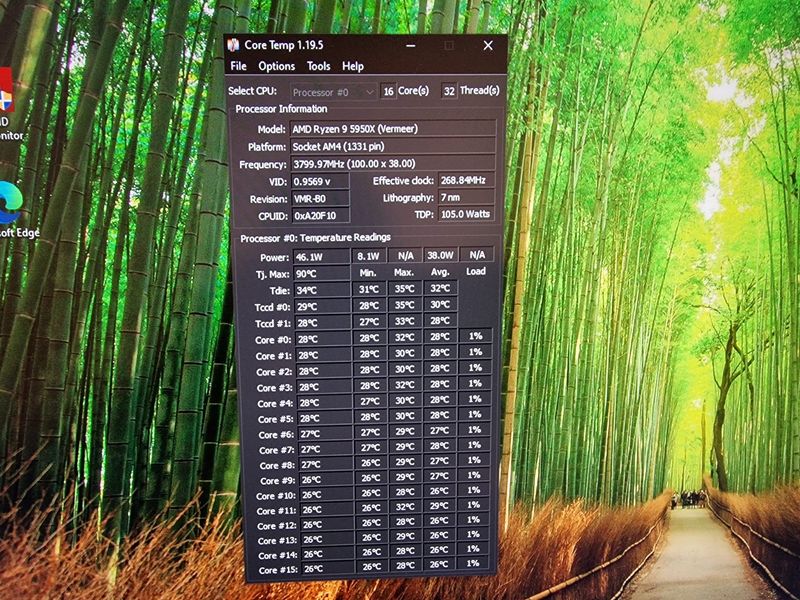This screenshot has height=600, width=800.
Task: Click the Core #13 min temperature cell
Action: click(x=371, y=537)
